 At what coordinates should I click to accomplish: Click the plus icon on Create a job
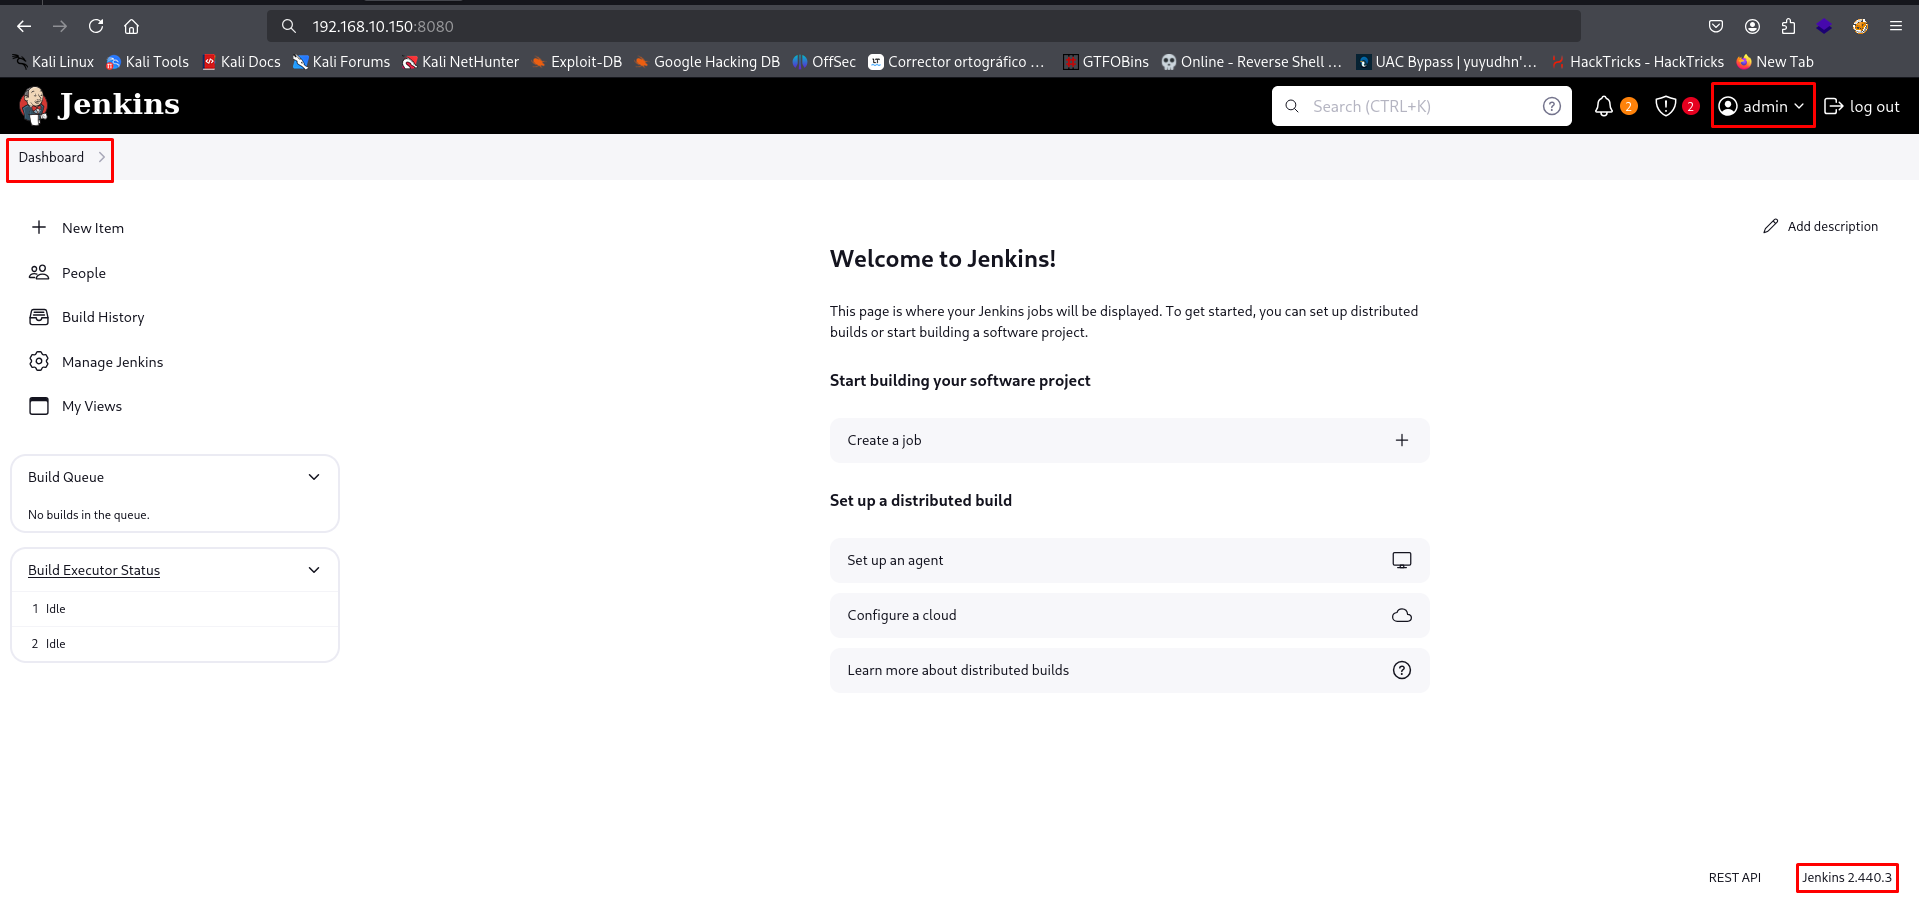[1402, 440]
